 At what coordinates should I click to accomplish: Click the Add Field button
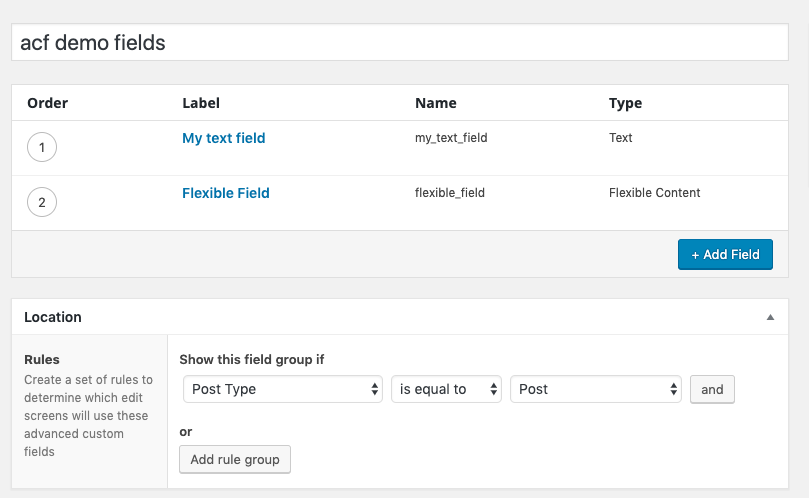tap(725, 254)
